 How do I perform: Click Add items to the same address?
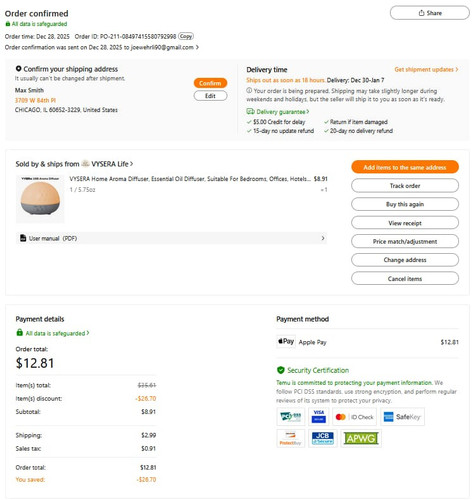[405, 167]
